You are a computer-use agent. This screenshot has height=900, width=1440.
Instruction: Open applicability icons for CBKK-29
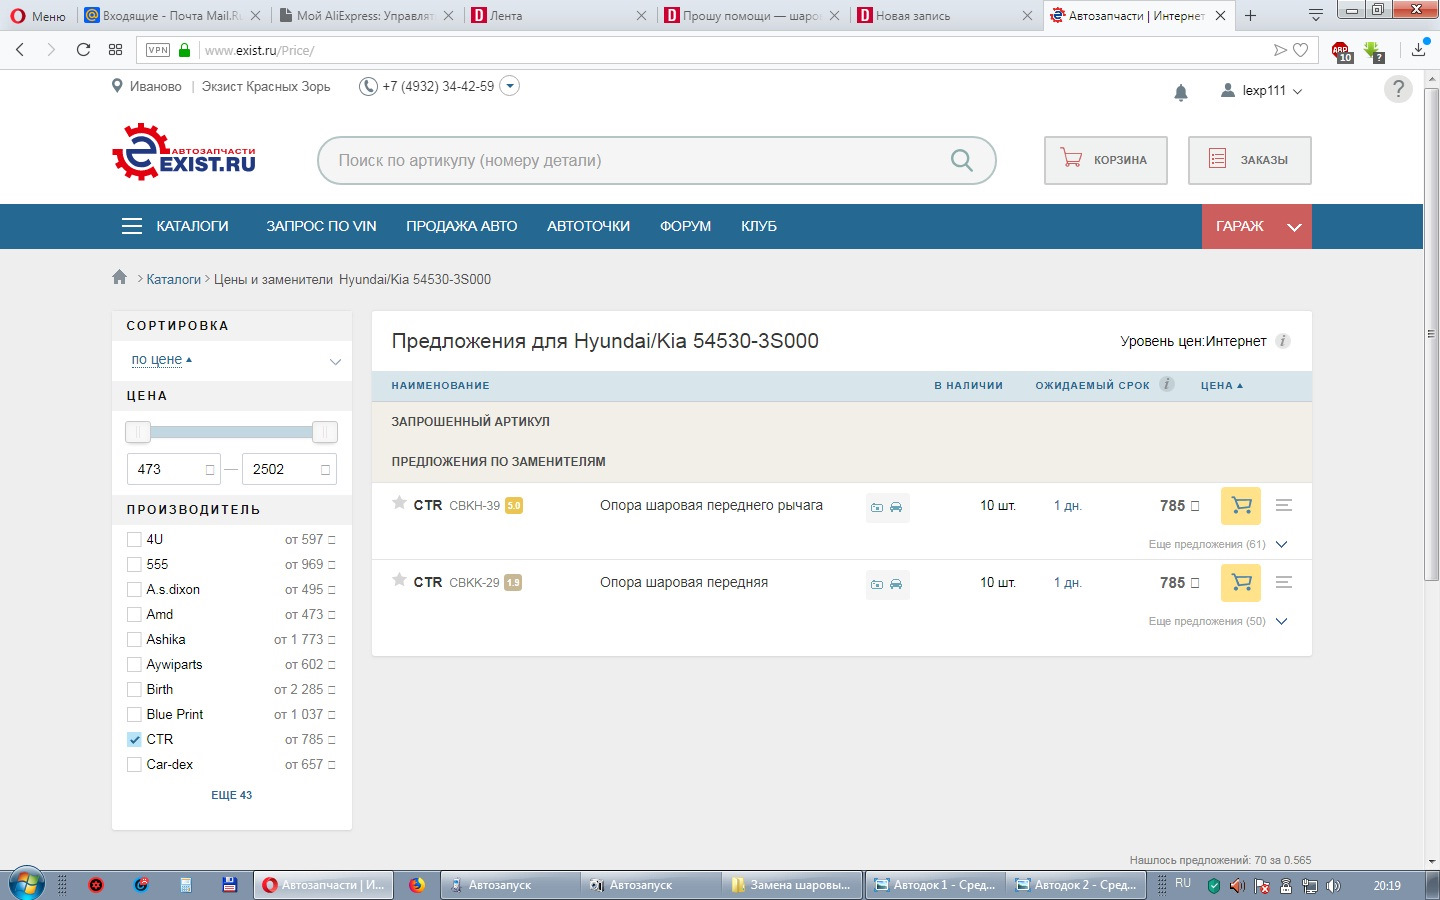pyautogui.click(x=887, y=584)
